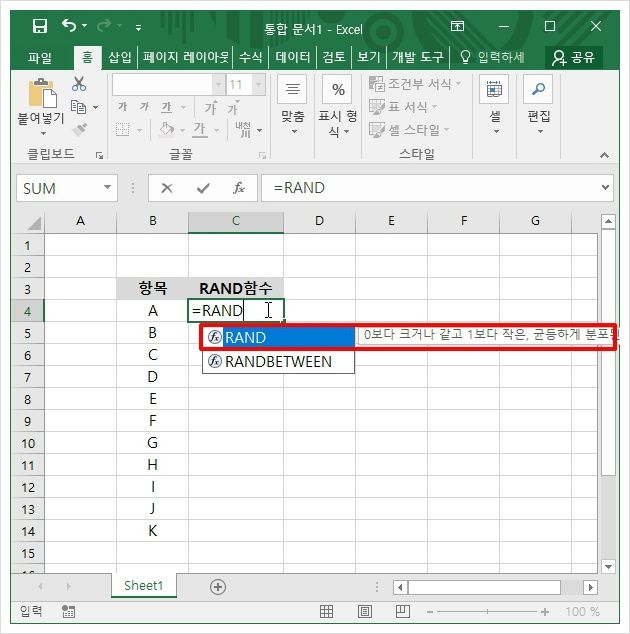Click the formula Cancel X icon
Image resolution: width=630 pixels, height=634 pixels.
coord(167,188)
